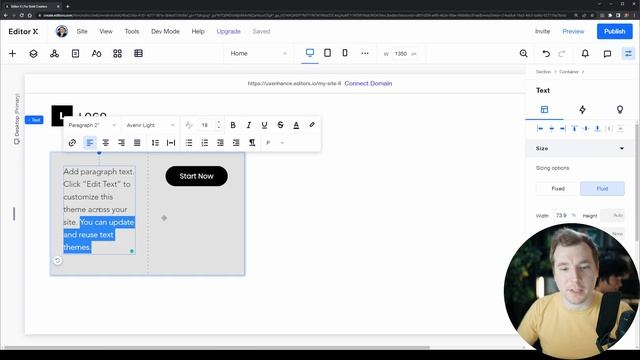Align text to the right
Screen dimensions: 640x360
pyautogui.click(x=121, y=142)
